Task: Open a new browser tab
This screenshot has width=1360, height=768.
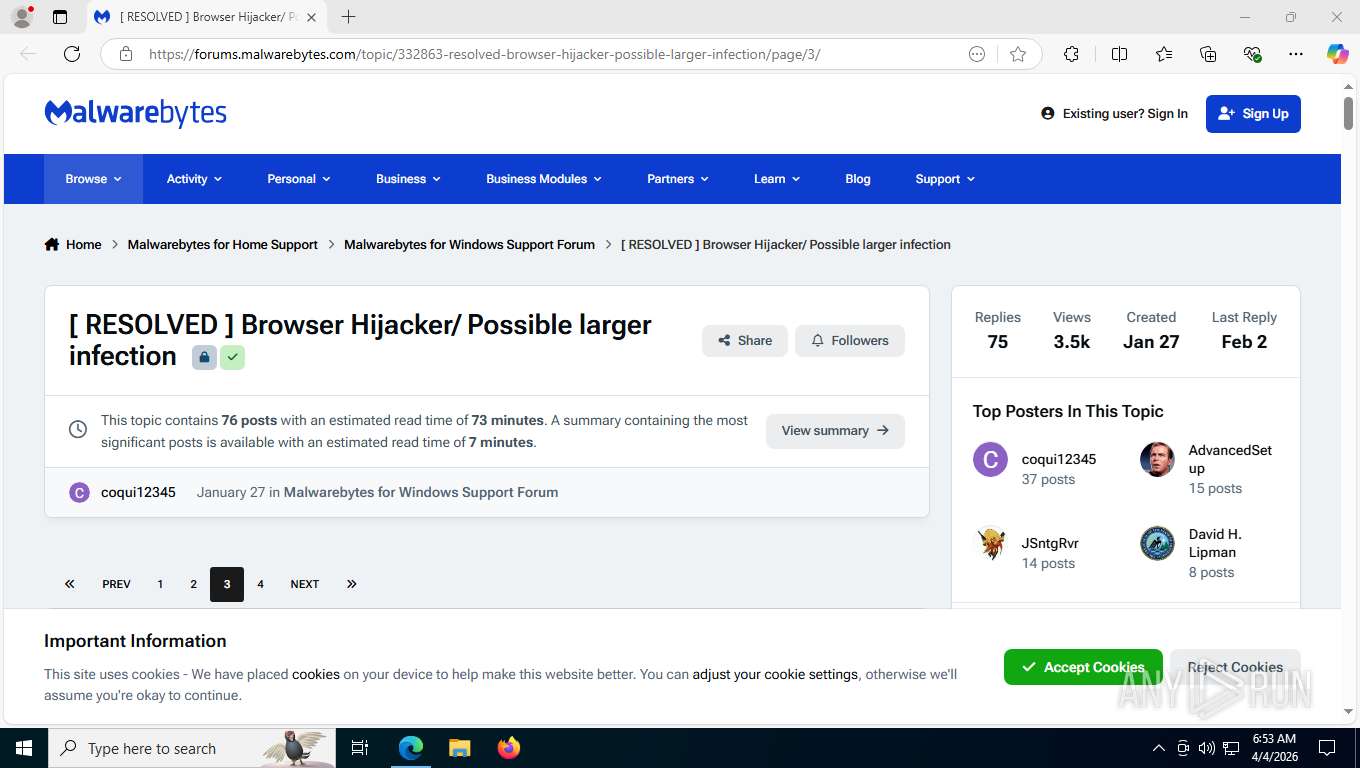Action: pyautogui.click(x=348, y=17)
